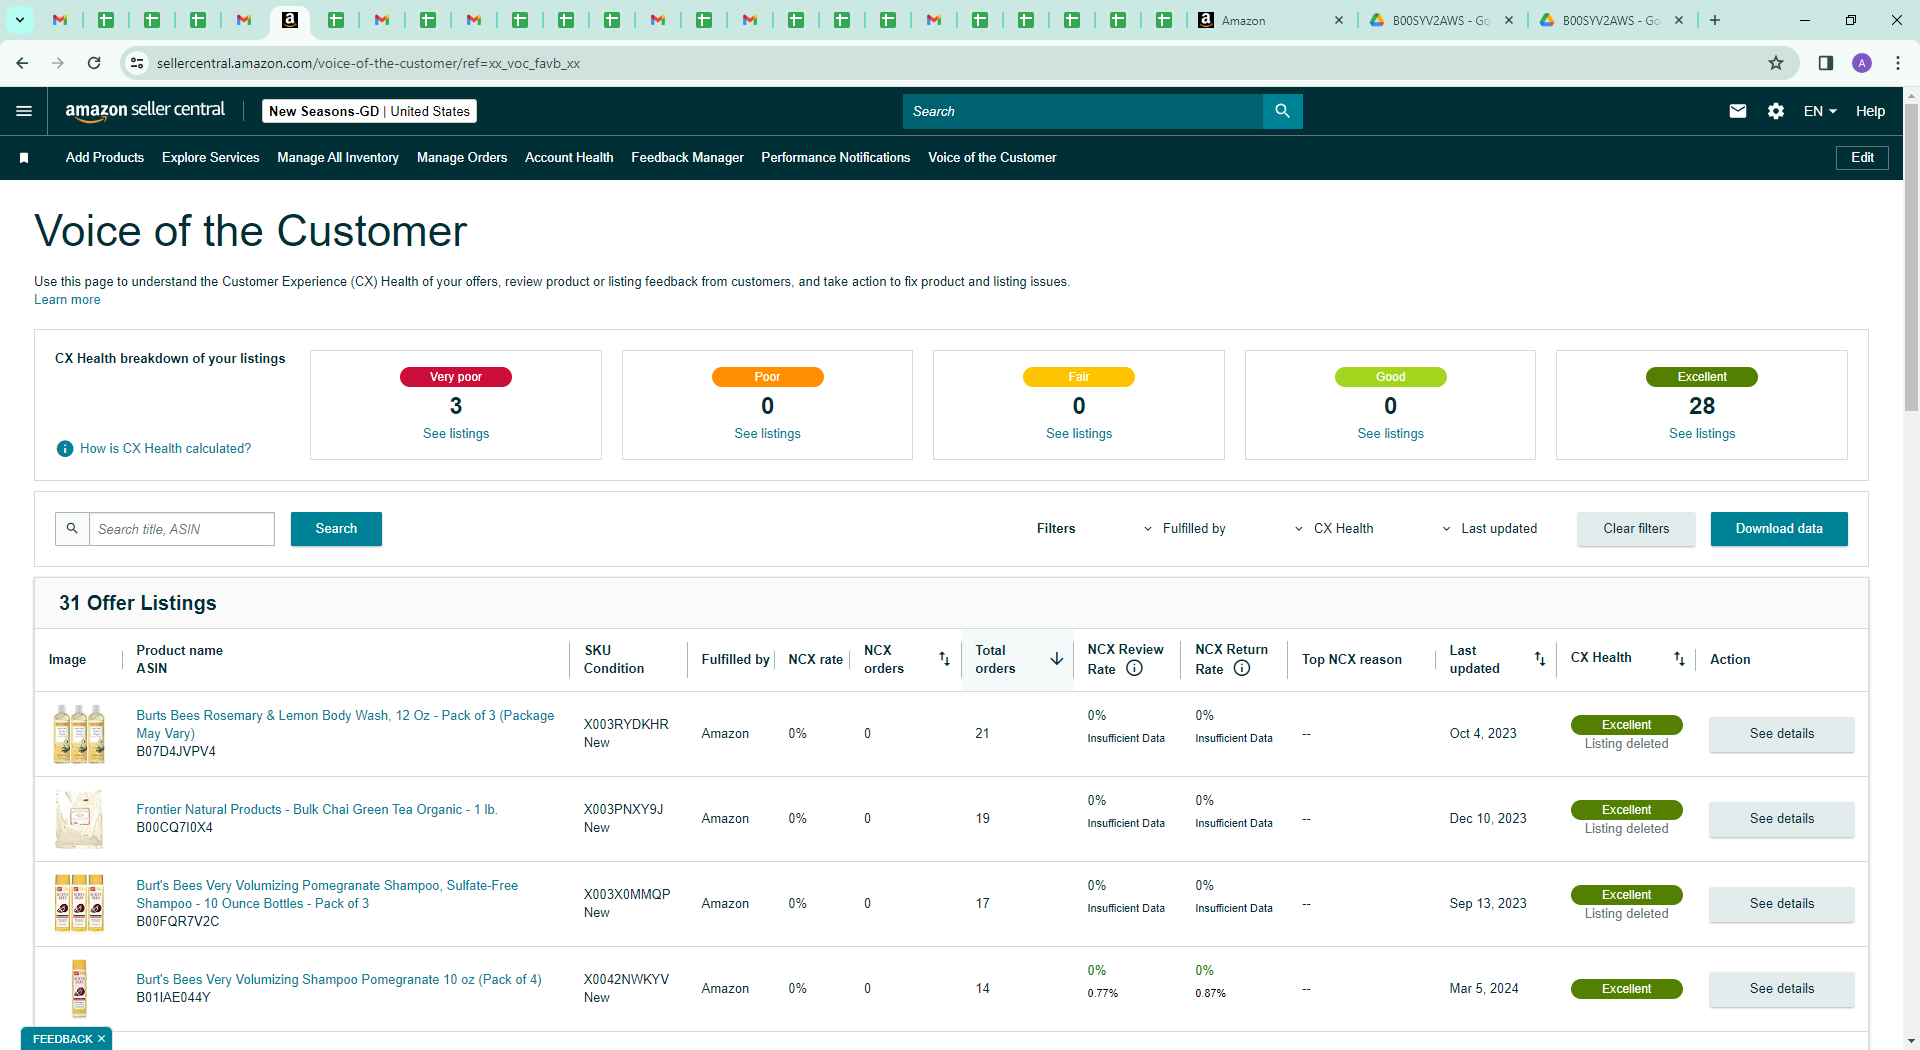Open the buyer messages envelope icon
1920x1050 pixels.
1738,111
